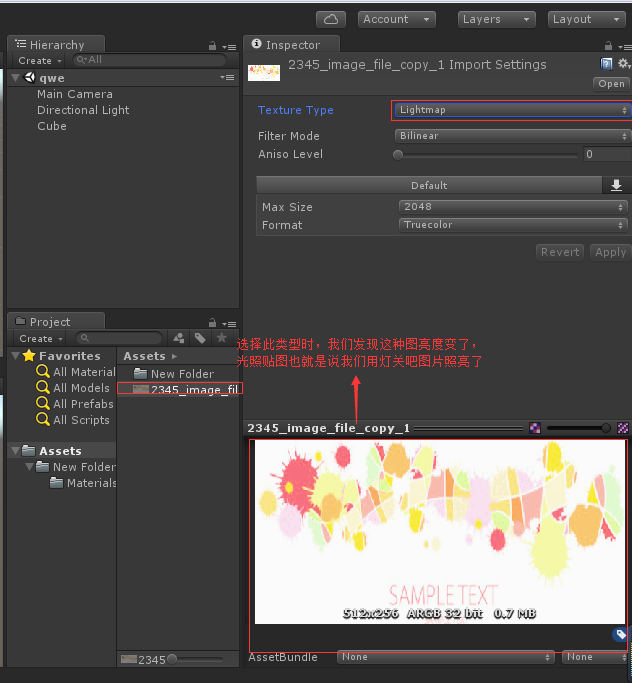632x683 pixels.
Task: Open the Inspector help book icon
Action: pos(607,64)
